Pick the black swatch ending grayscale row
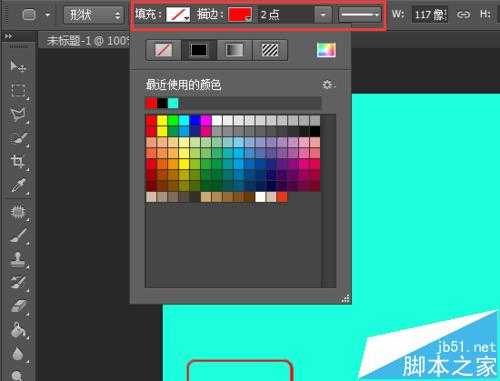 (315, 131)
